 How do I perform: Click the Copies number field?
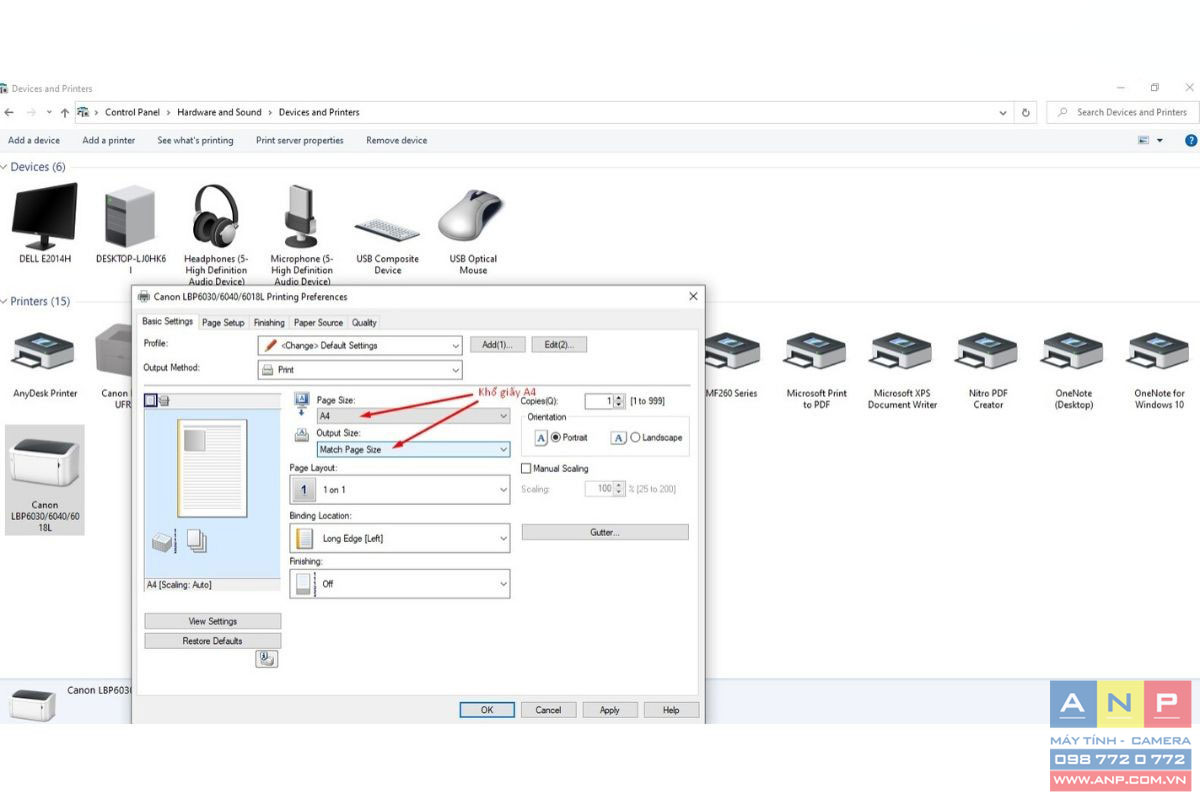(x=598, y=401)
